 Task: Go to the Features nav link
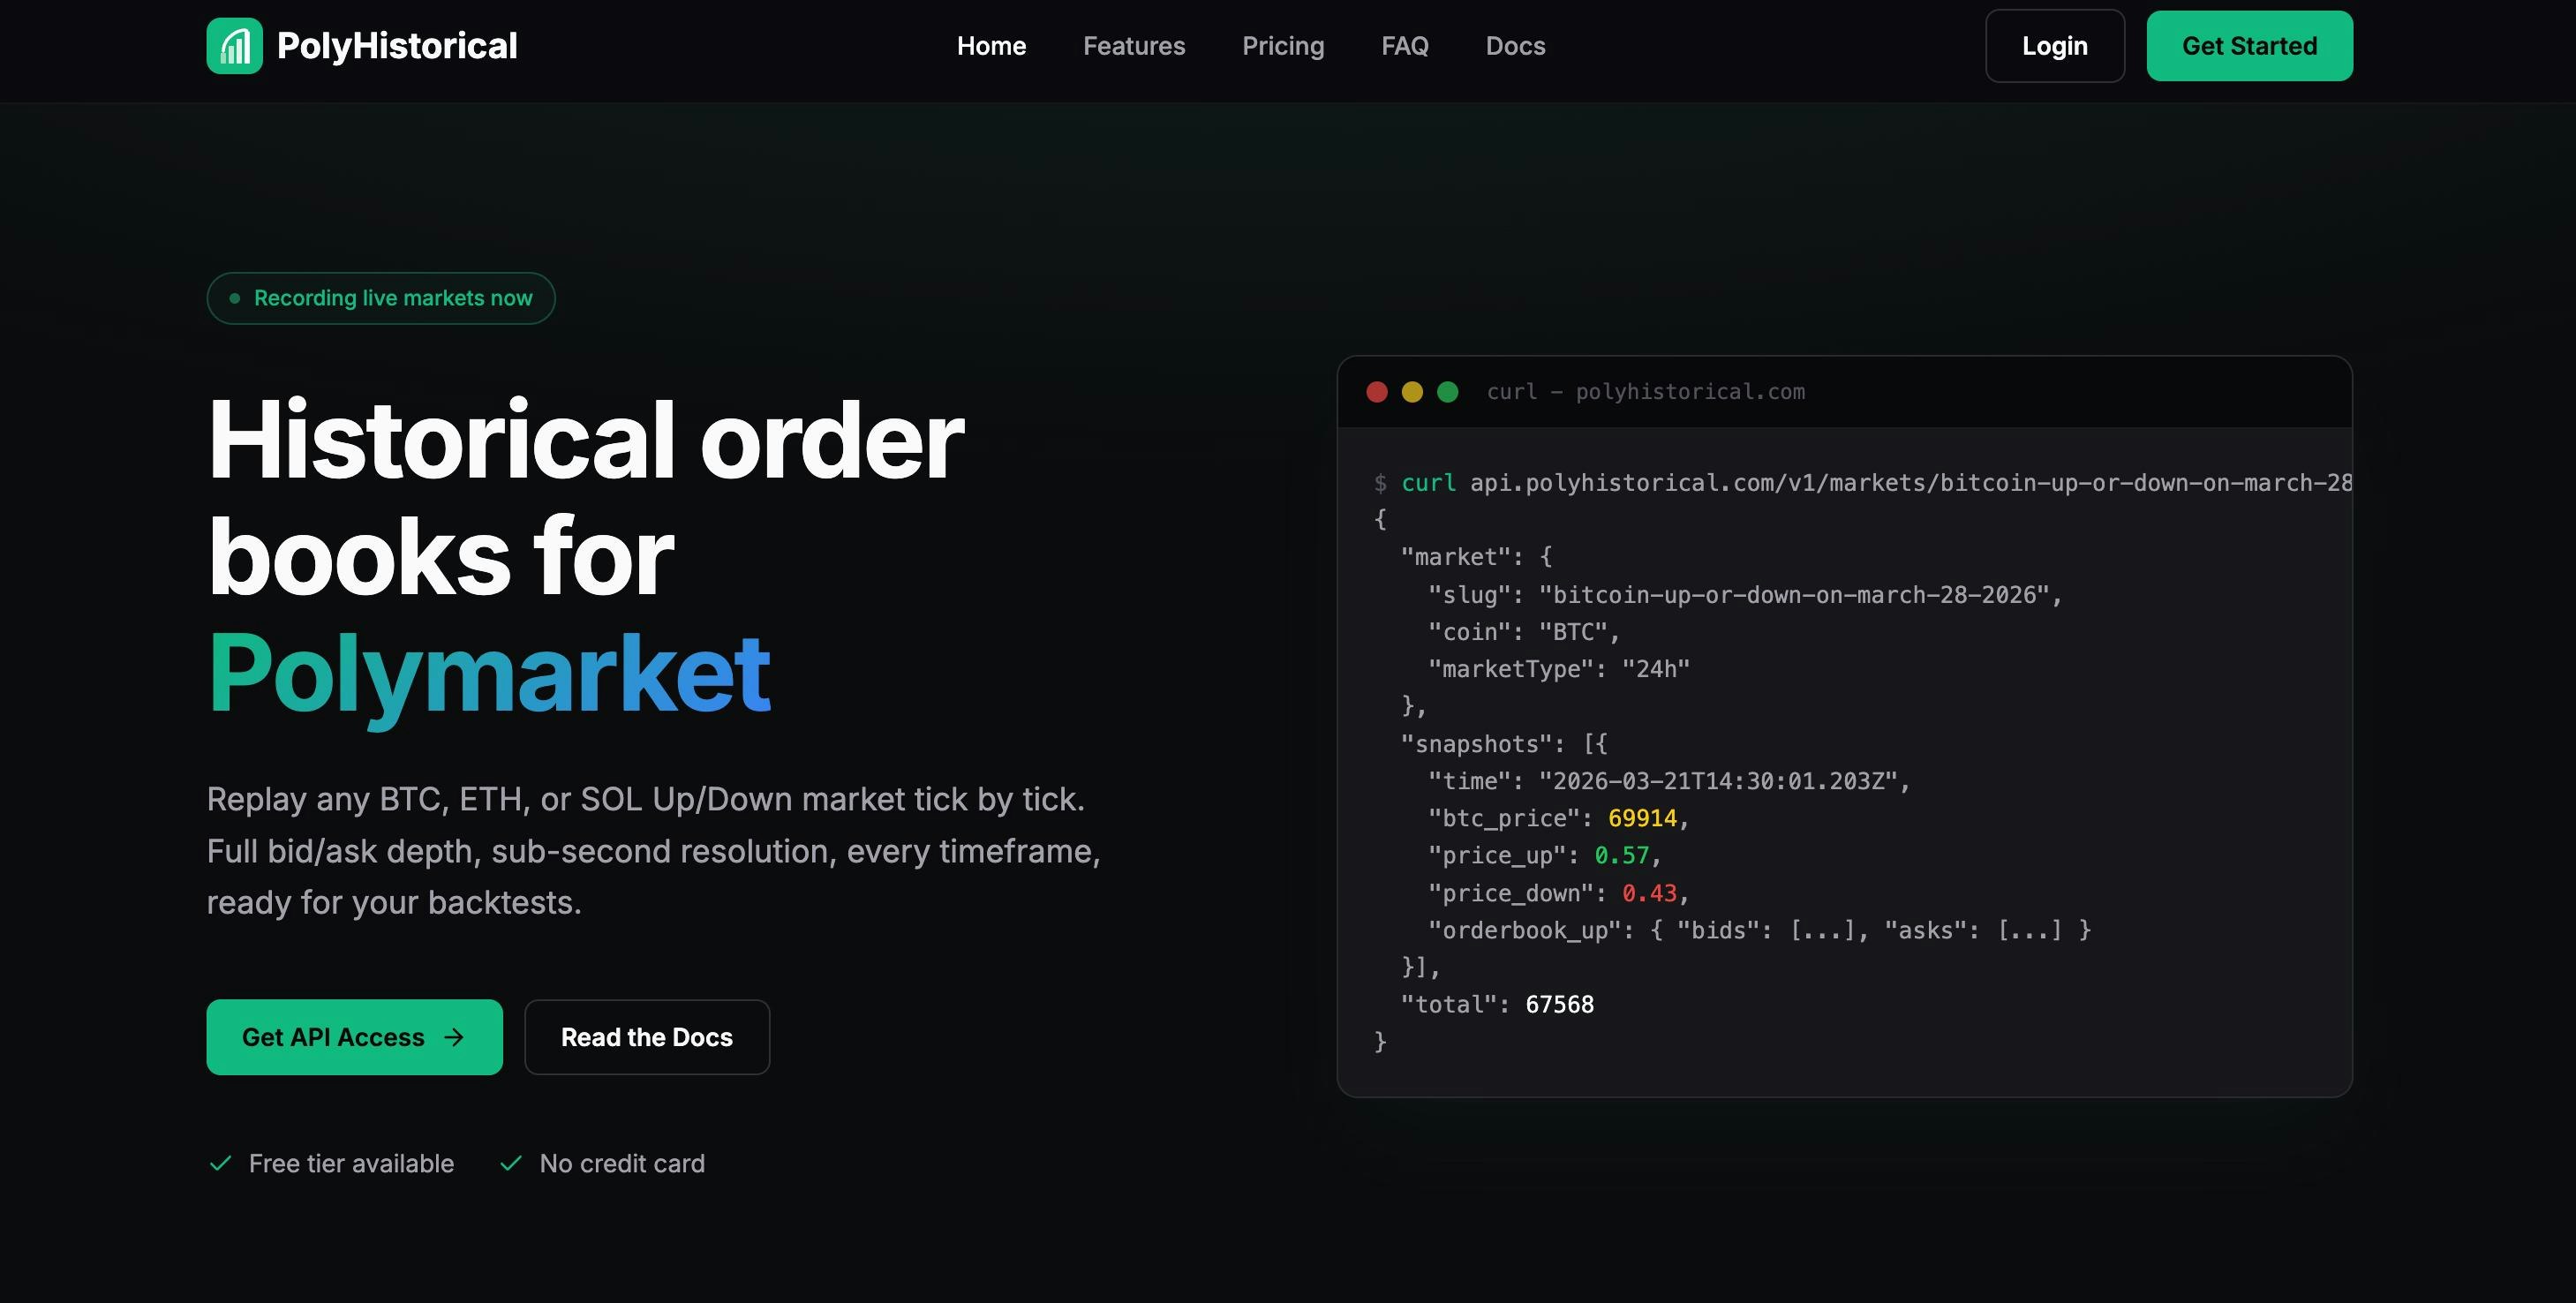(1133, 46)
